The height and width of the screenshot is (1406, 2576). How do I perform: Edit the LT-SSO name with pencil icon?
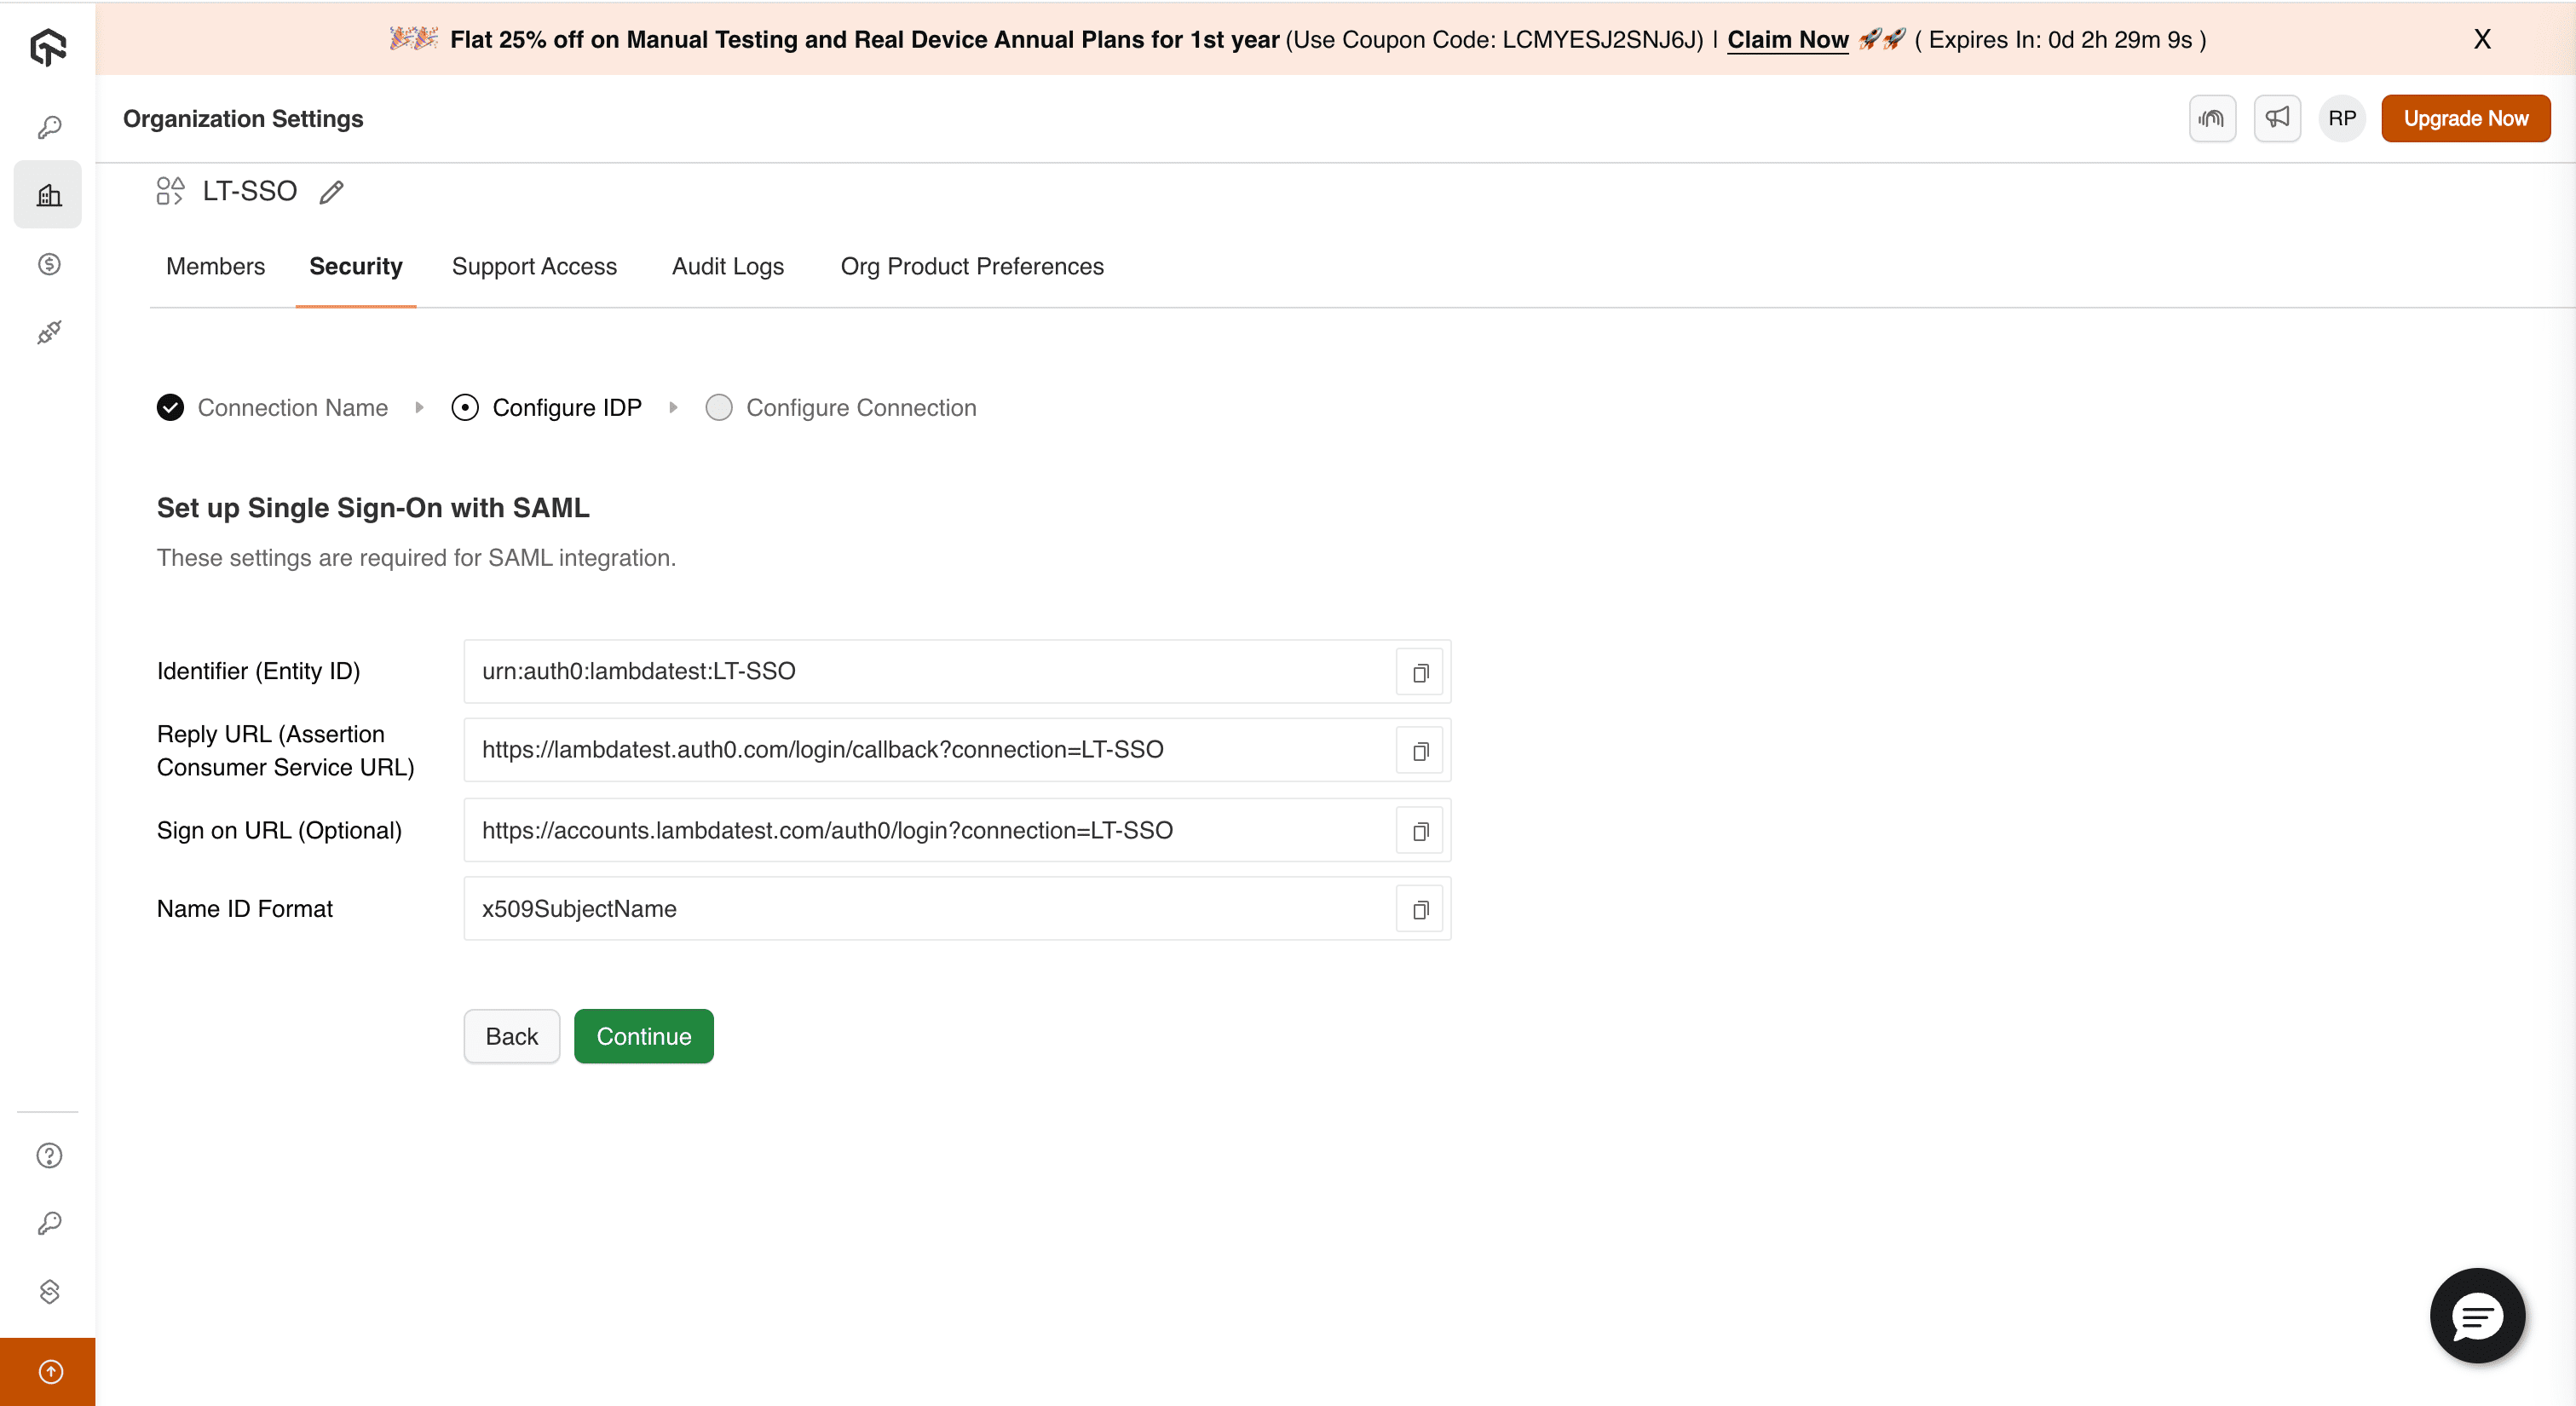(x=331, y=192)
